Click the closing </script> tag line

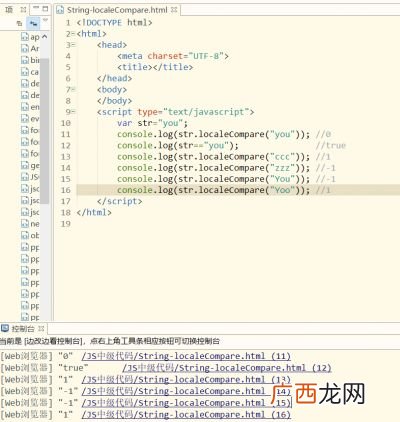pos(120,201)
